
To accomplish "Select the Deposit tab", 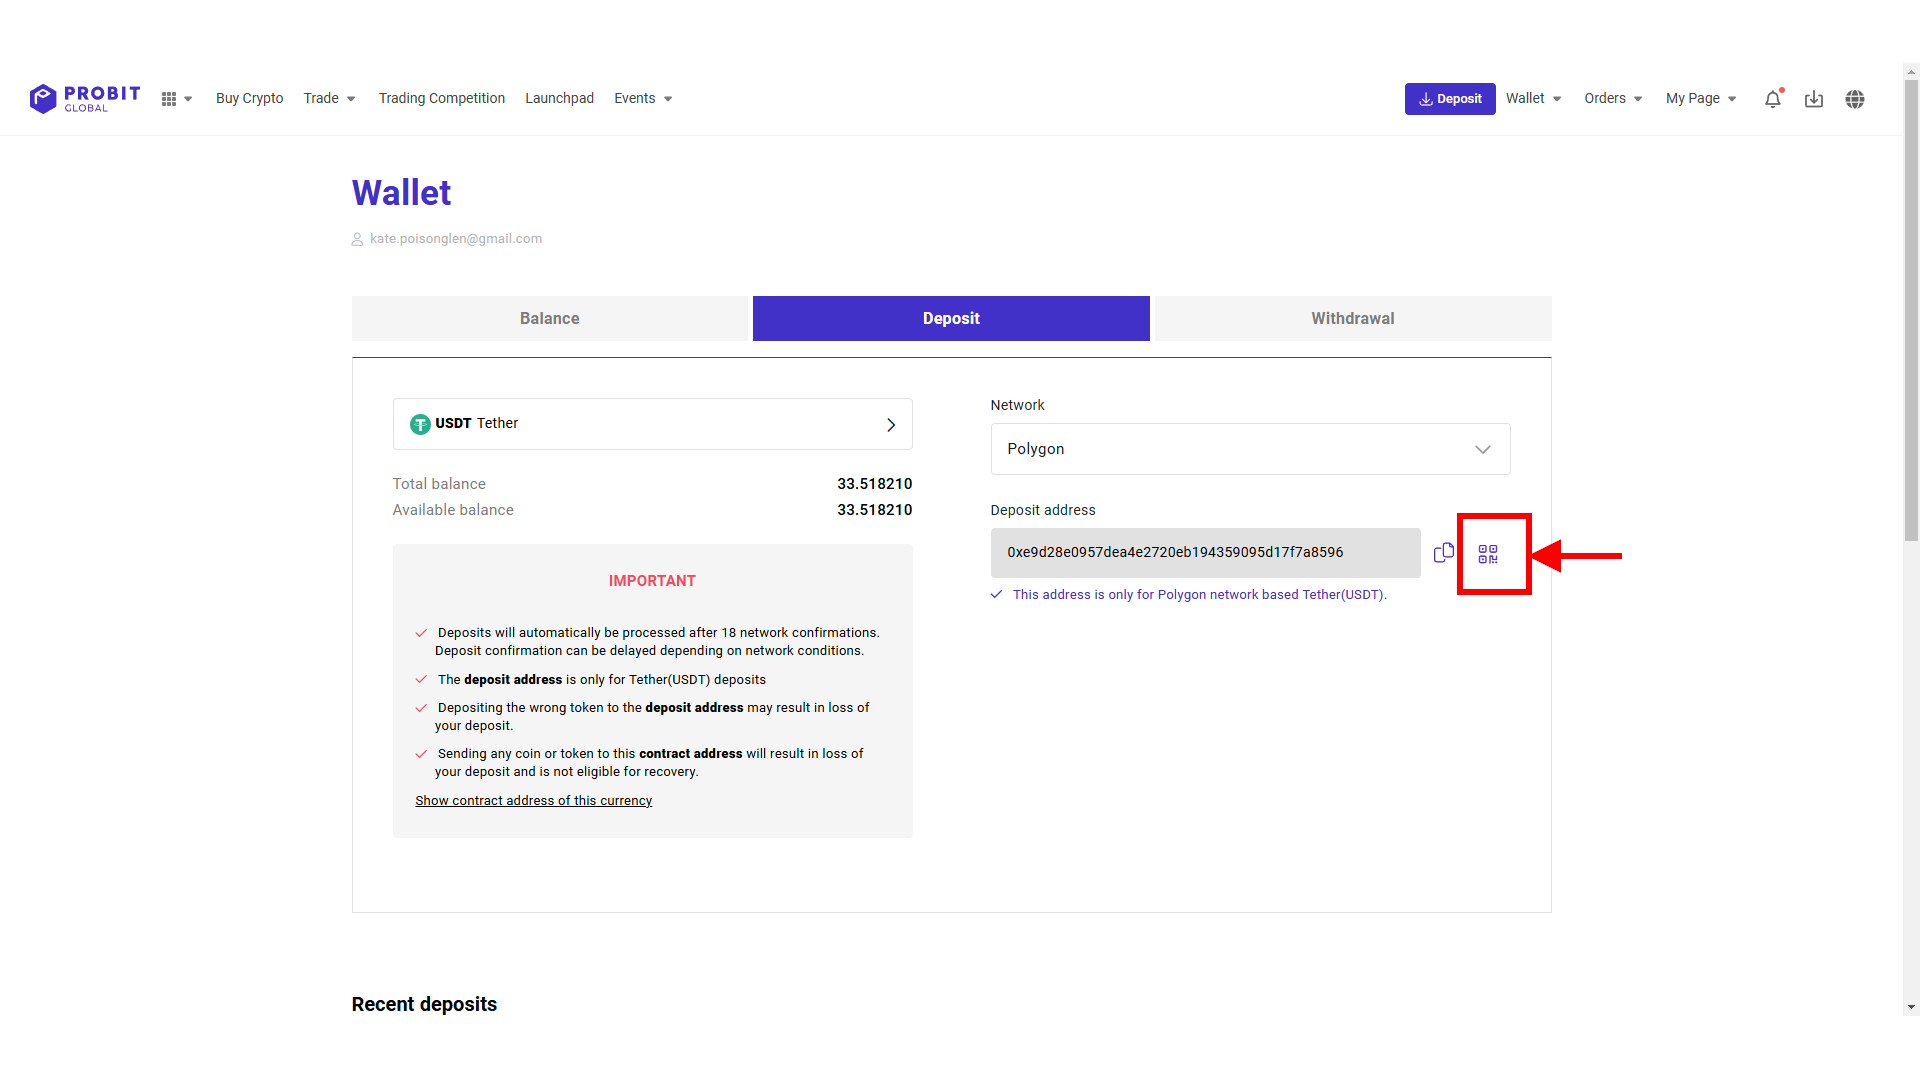I will point(951,318).
